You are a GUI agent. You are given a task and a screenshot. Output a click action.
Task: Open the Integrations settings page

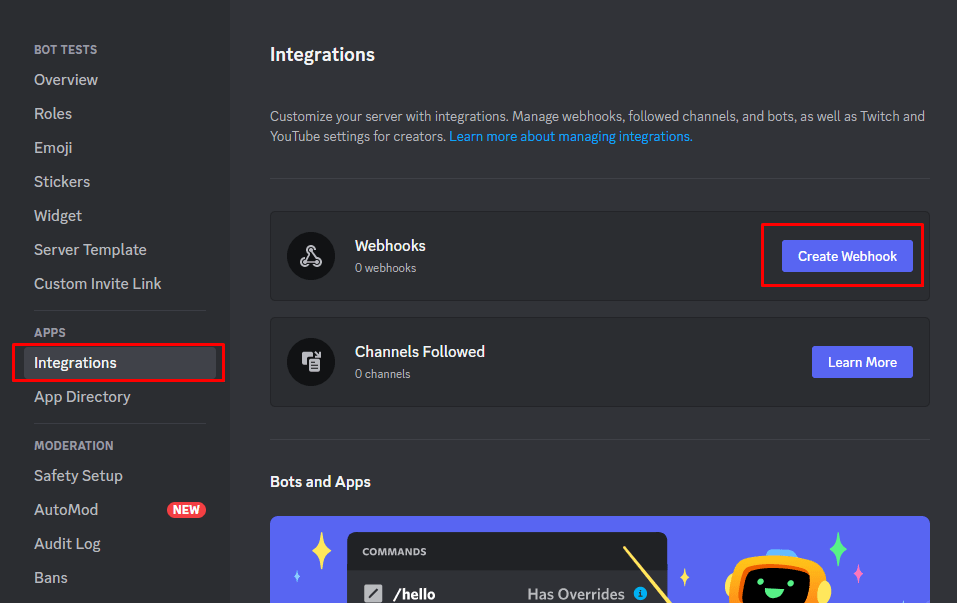point(75,362)
